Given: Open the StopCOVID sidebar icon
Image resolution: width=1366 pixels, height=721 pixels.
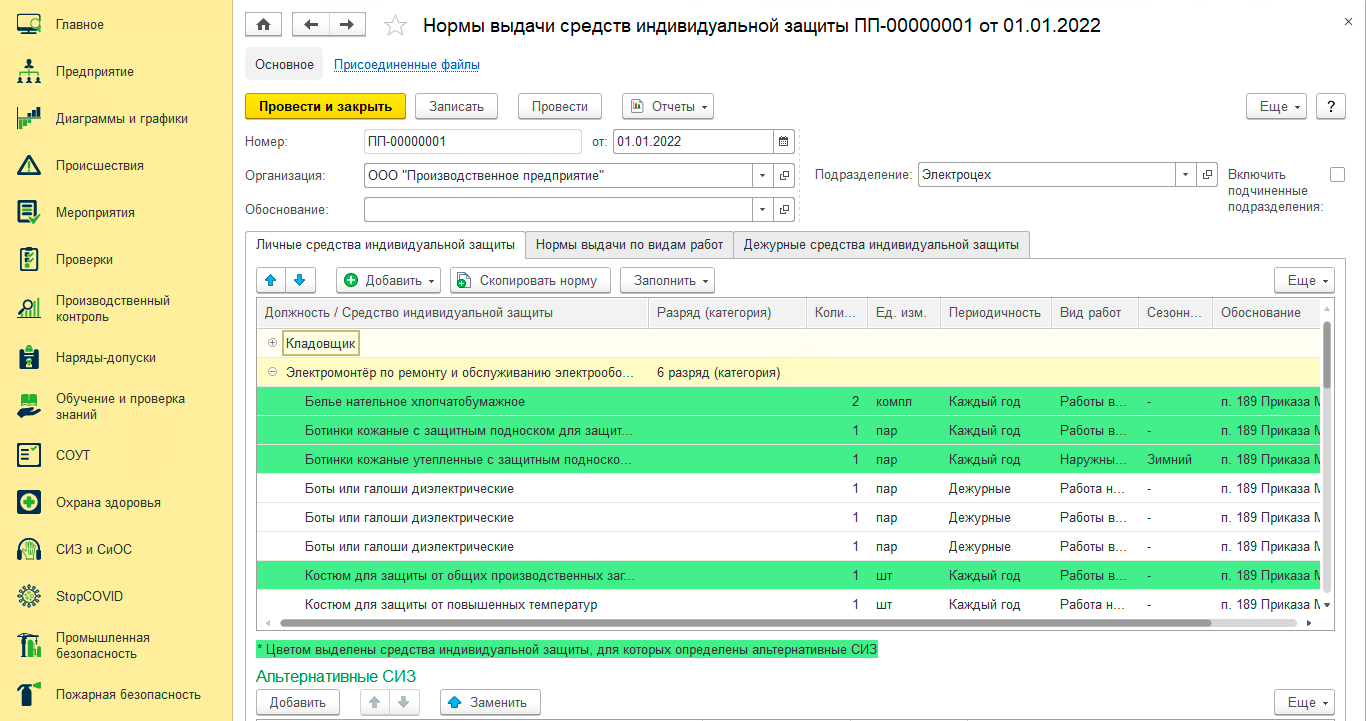Looking at the screenshot, I should coord(29,596).
